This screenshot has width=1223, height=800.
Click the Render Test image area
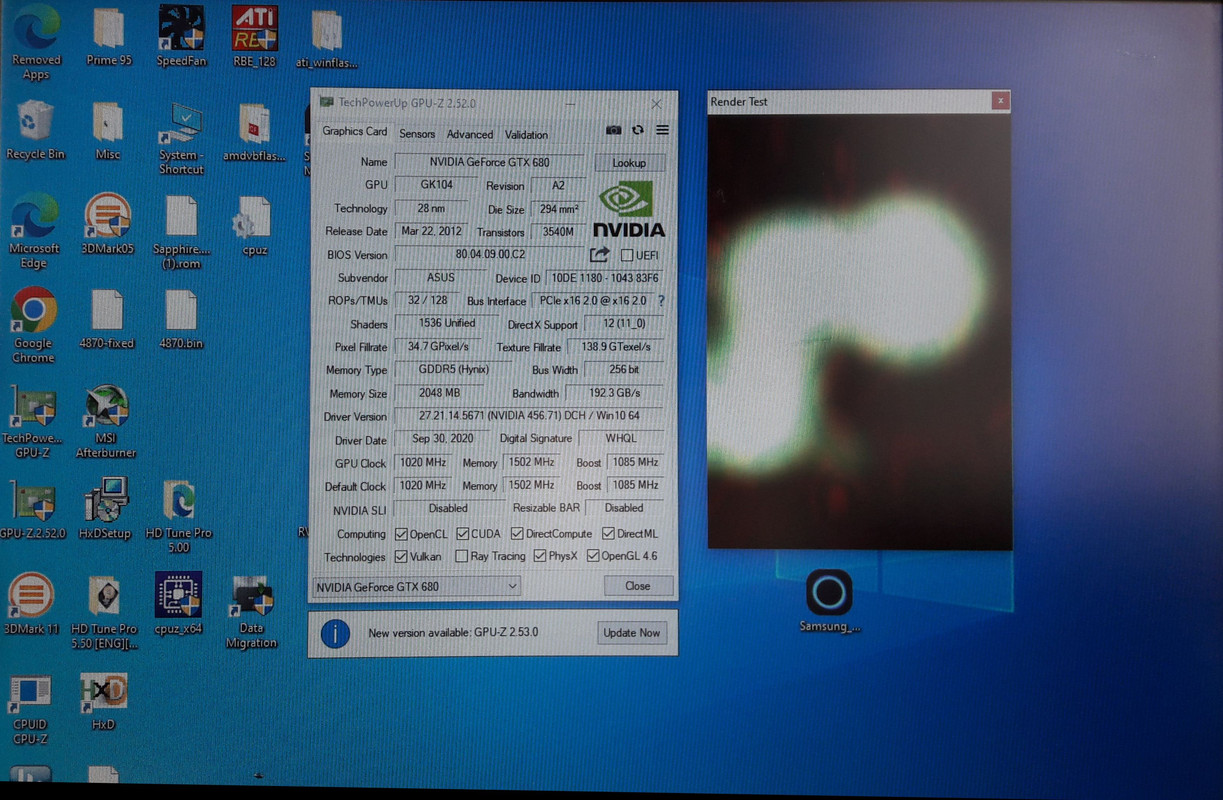point(859,330)
